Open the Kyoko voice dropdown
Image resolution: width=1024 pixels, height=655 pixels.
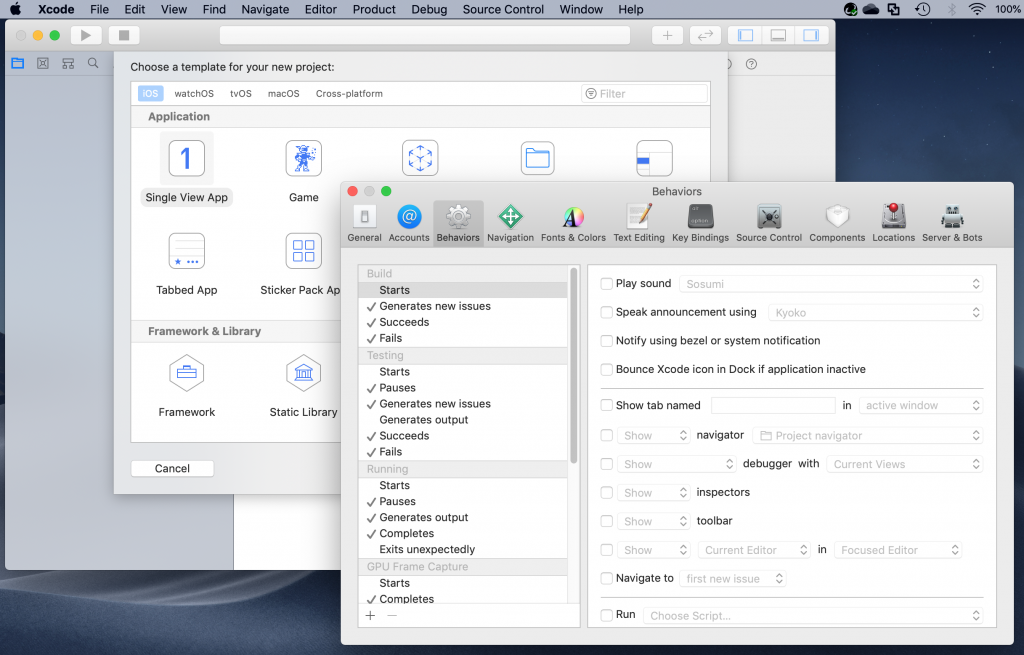pos(875,313)
